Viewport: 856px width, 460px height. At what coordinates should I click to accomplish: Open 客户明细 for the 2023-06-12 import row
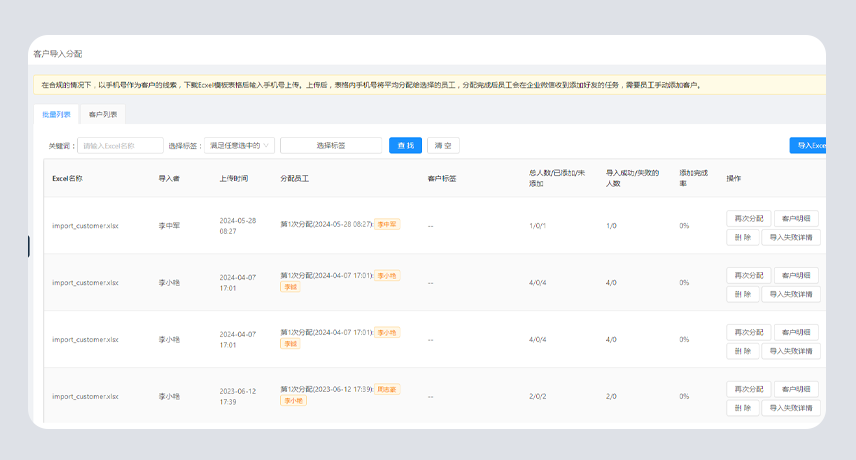[796, 389]
